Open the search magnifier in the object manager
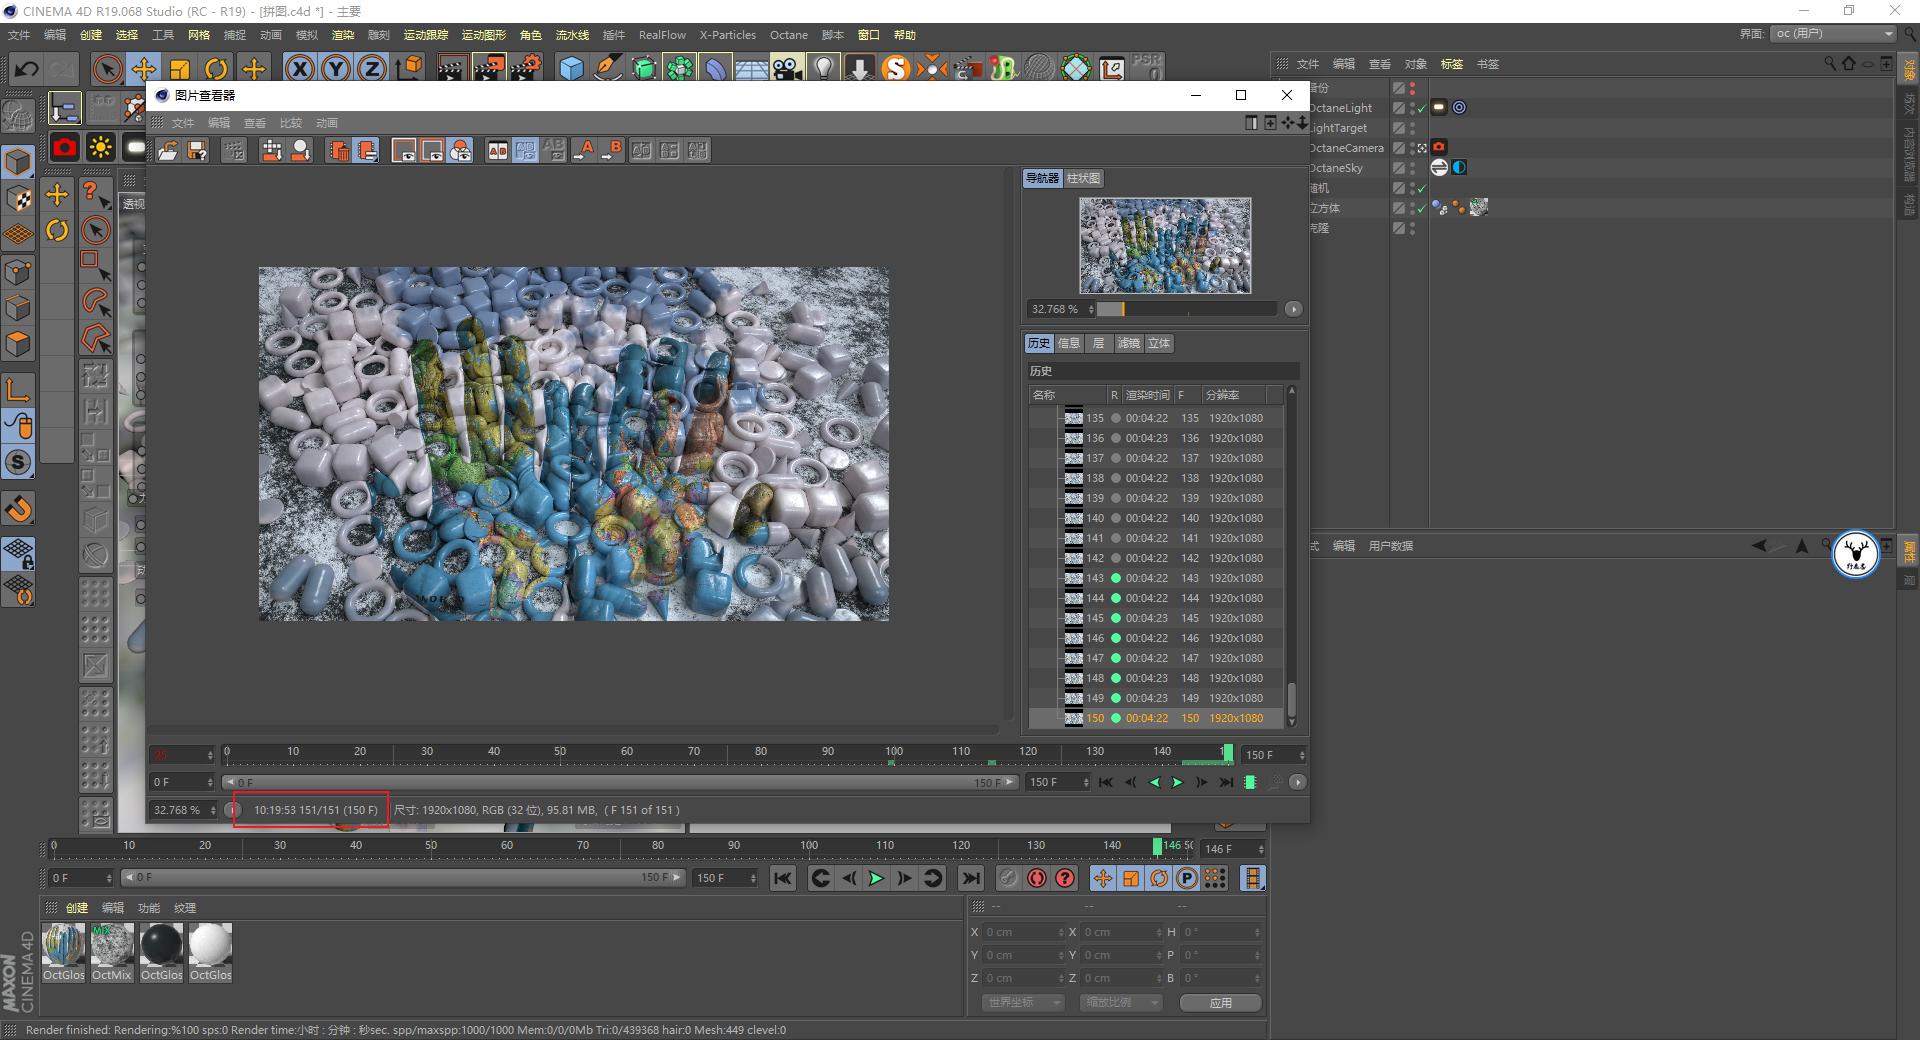 point(1829,63)
